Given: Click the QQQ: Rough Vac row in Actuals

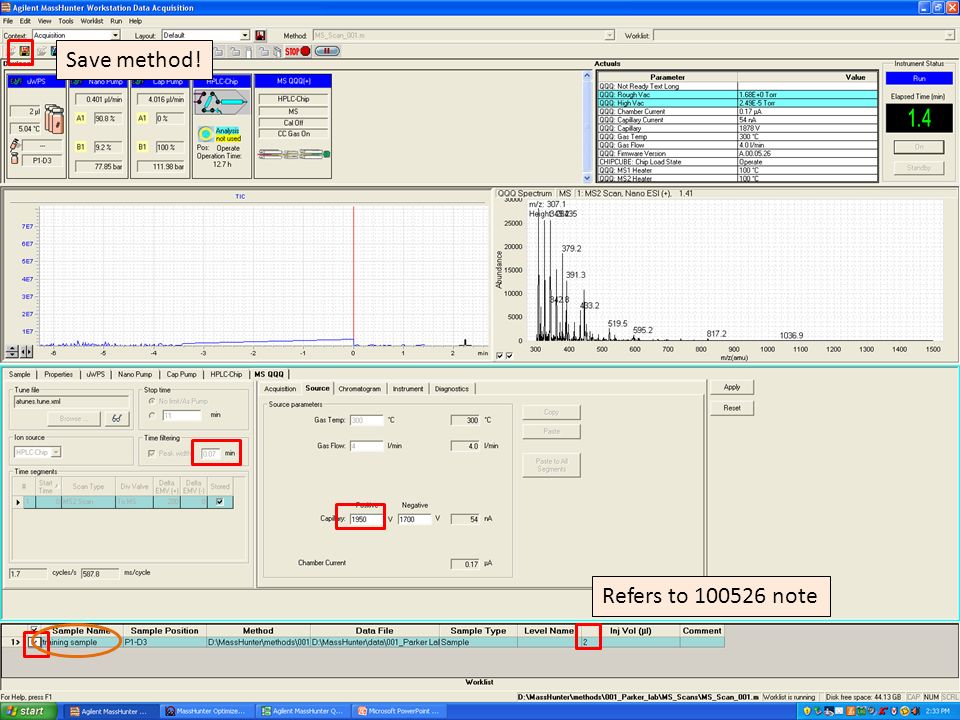Looking at the screenshot, I should [x=737, y=95].
